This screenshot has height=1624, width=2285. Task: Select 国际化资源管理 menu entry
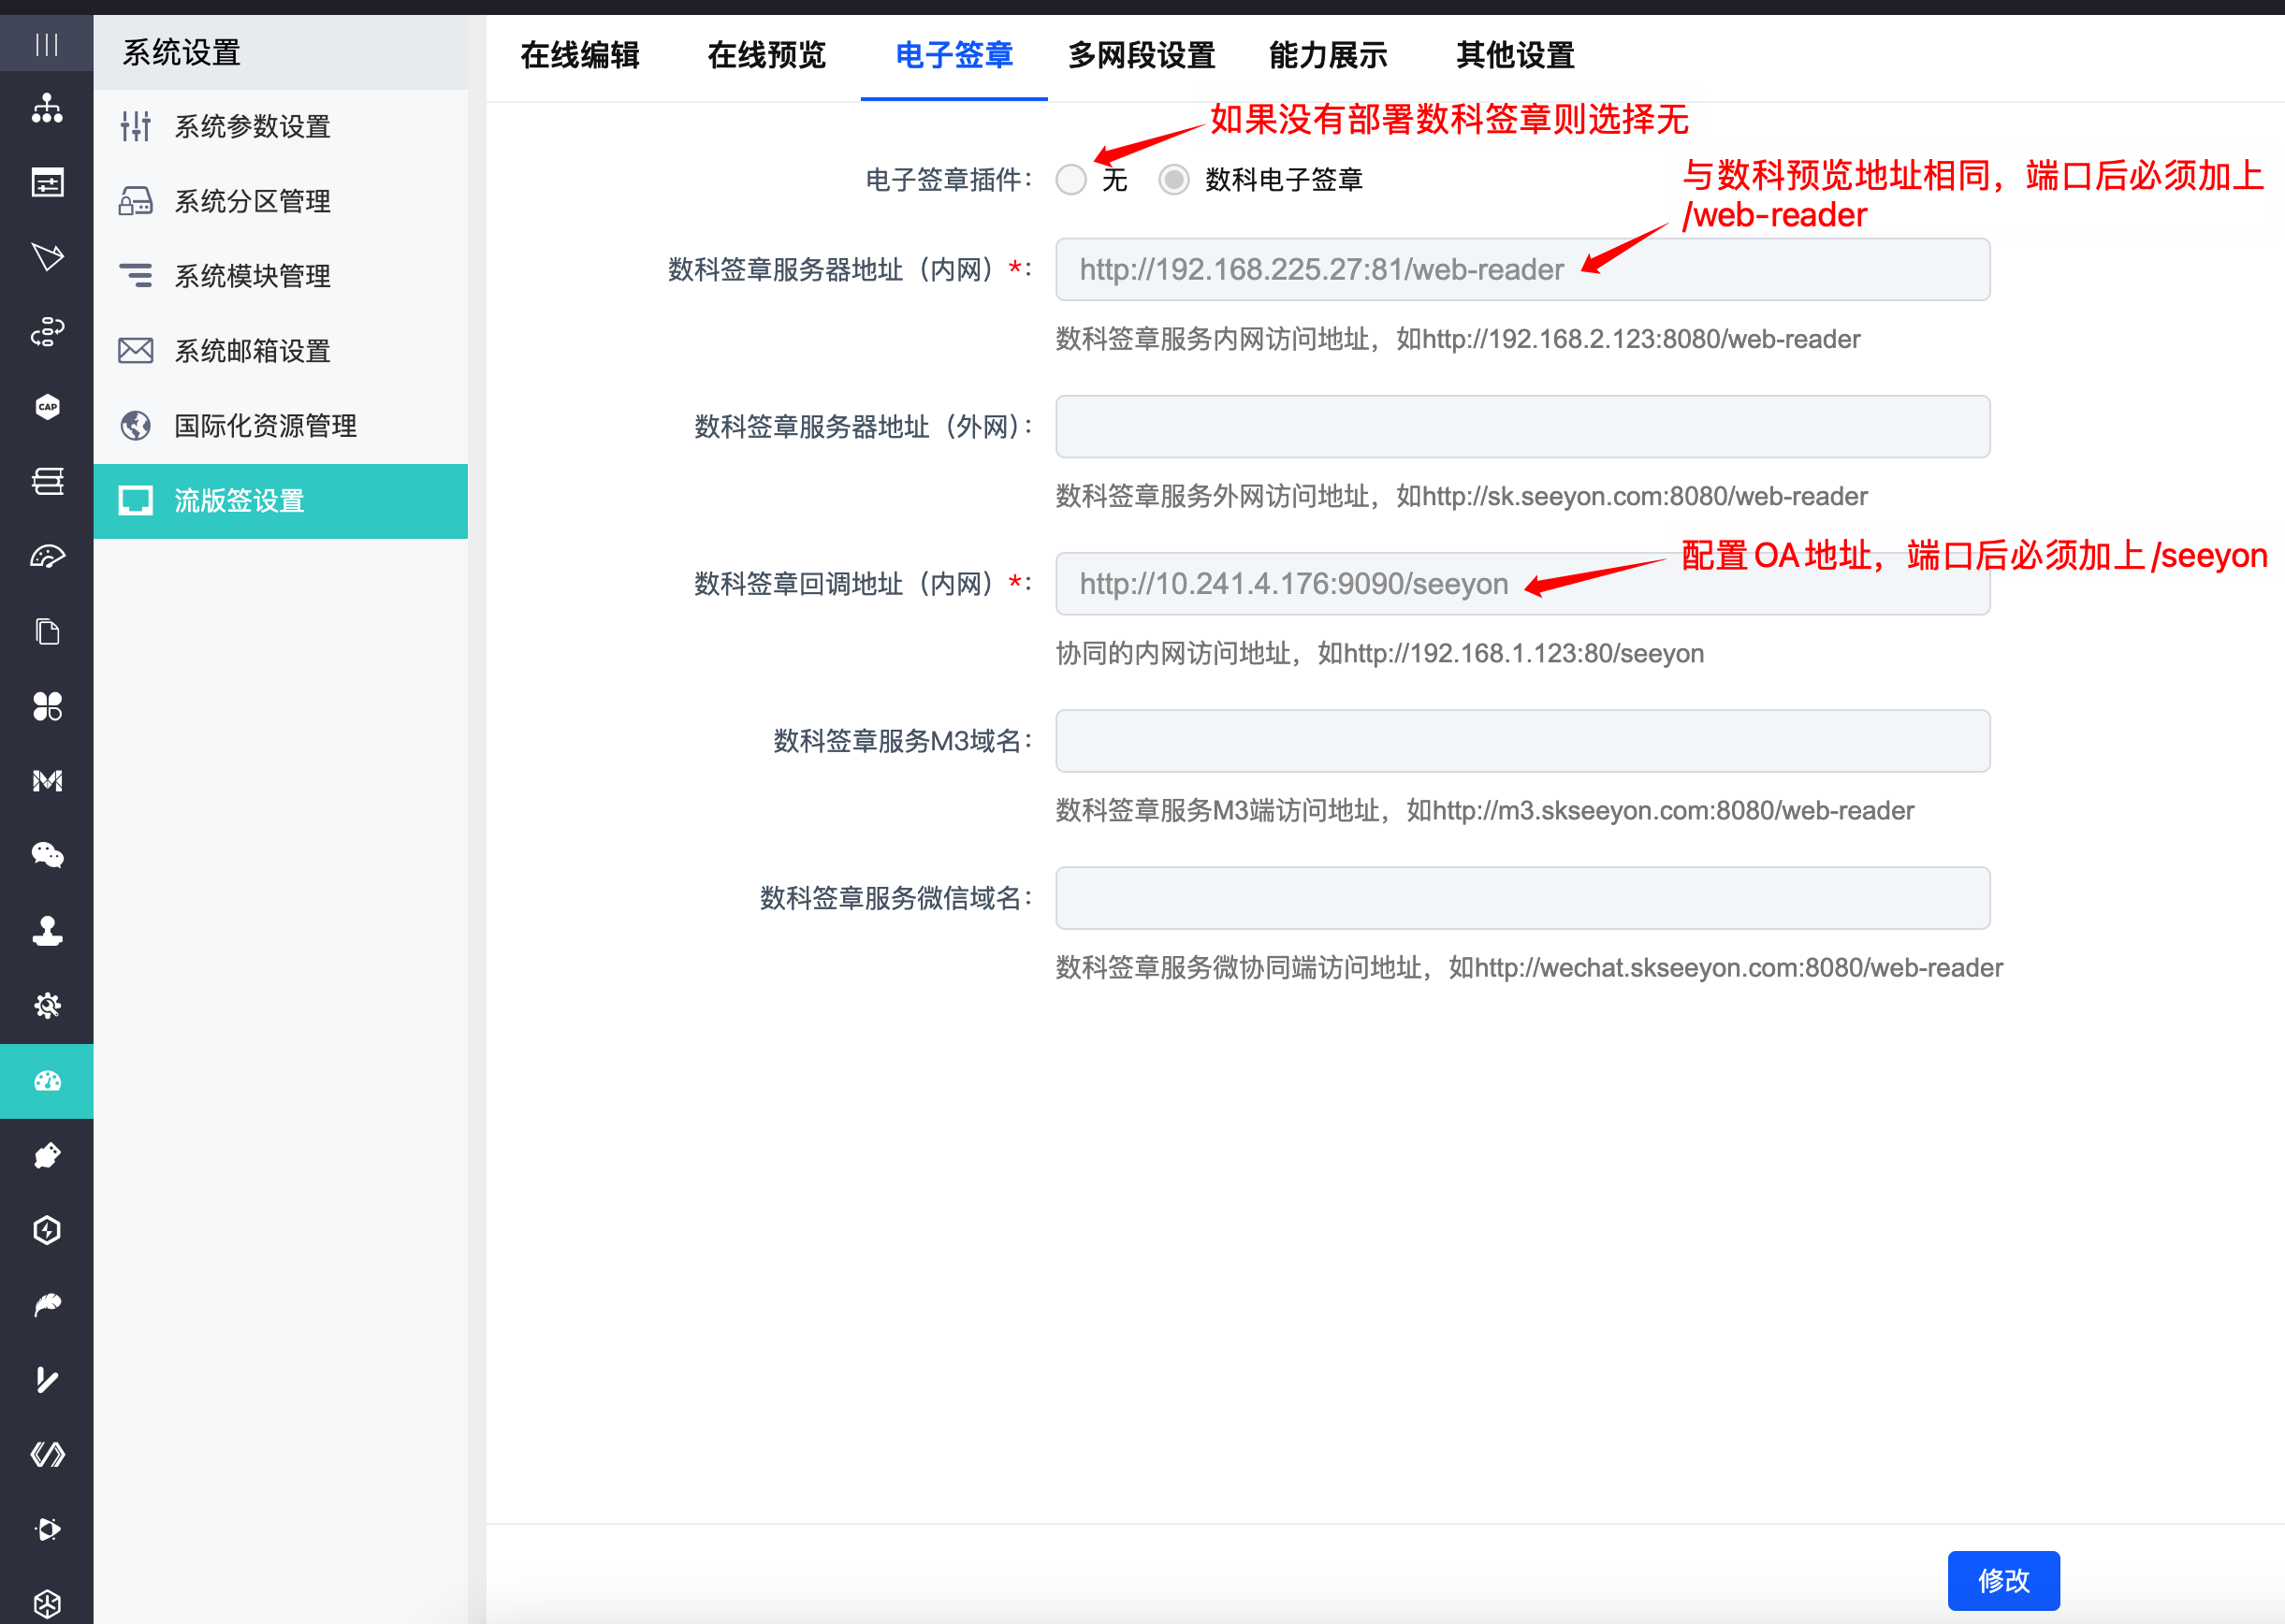(x=265, y=426)
